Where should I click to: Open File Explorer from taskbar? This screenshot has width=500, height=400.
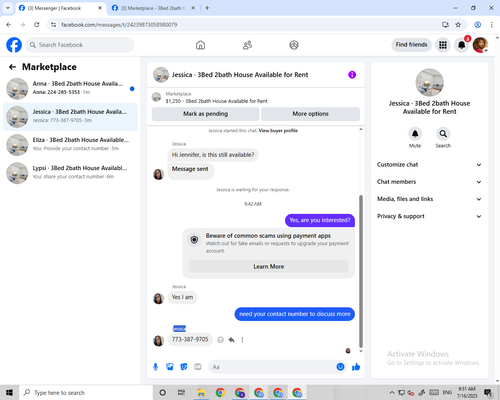(x=201, y=393)
